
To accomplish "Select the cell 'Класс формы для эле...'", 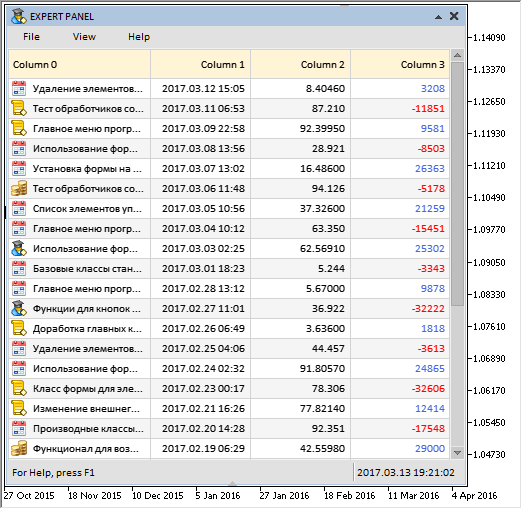I will pos(79,389).
